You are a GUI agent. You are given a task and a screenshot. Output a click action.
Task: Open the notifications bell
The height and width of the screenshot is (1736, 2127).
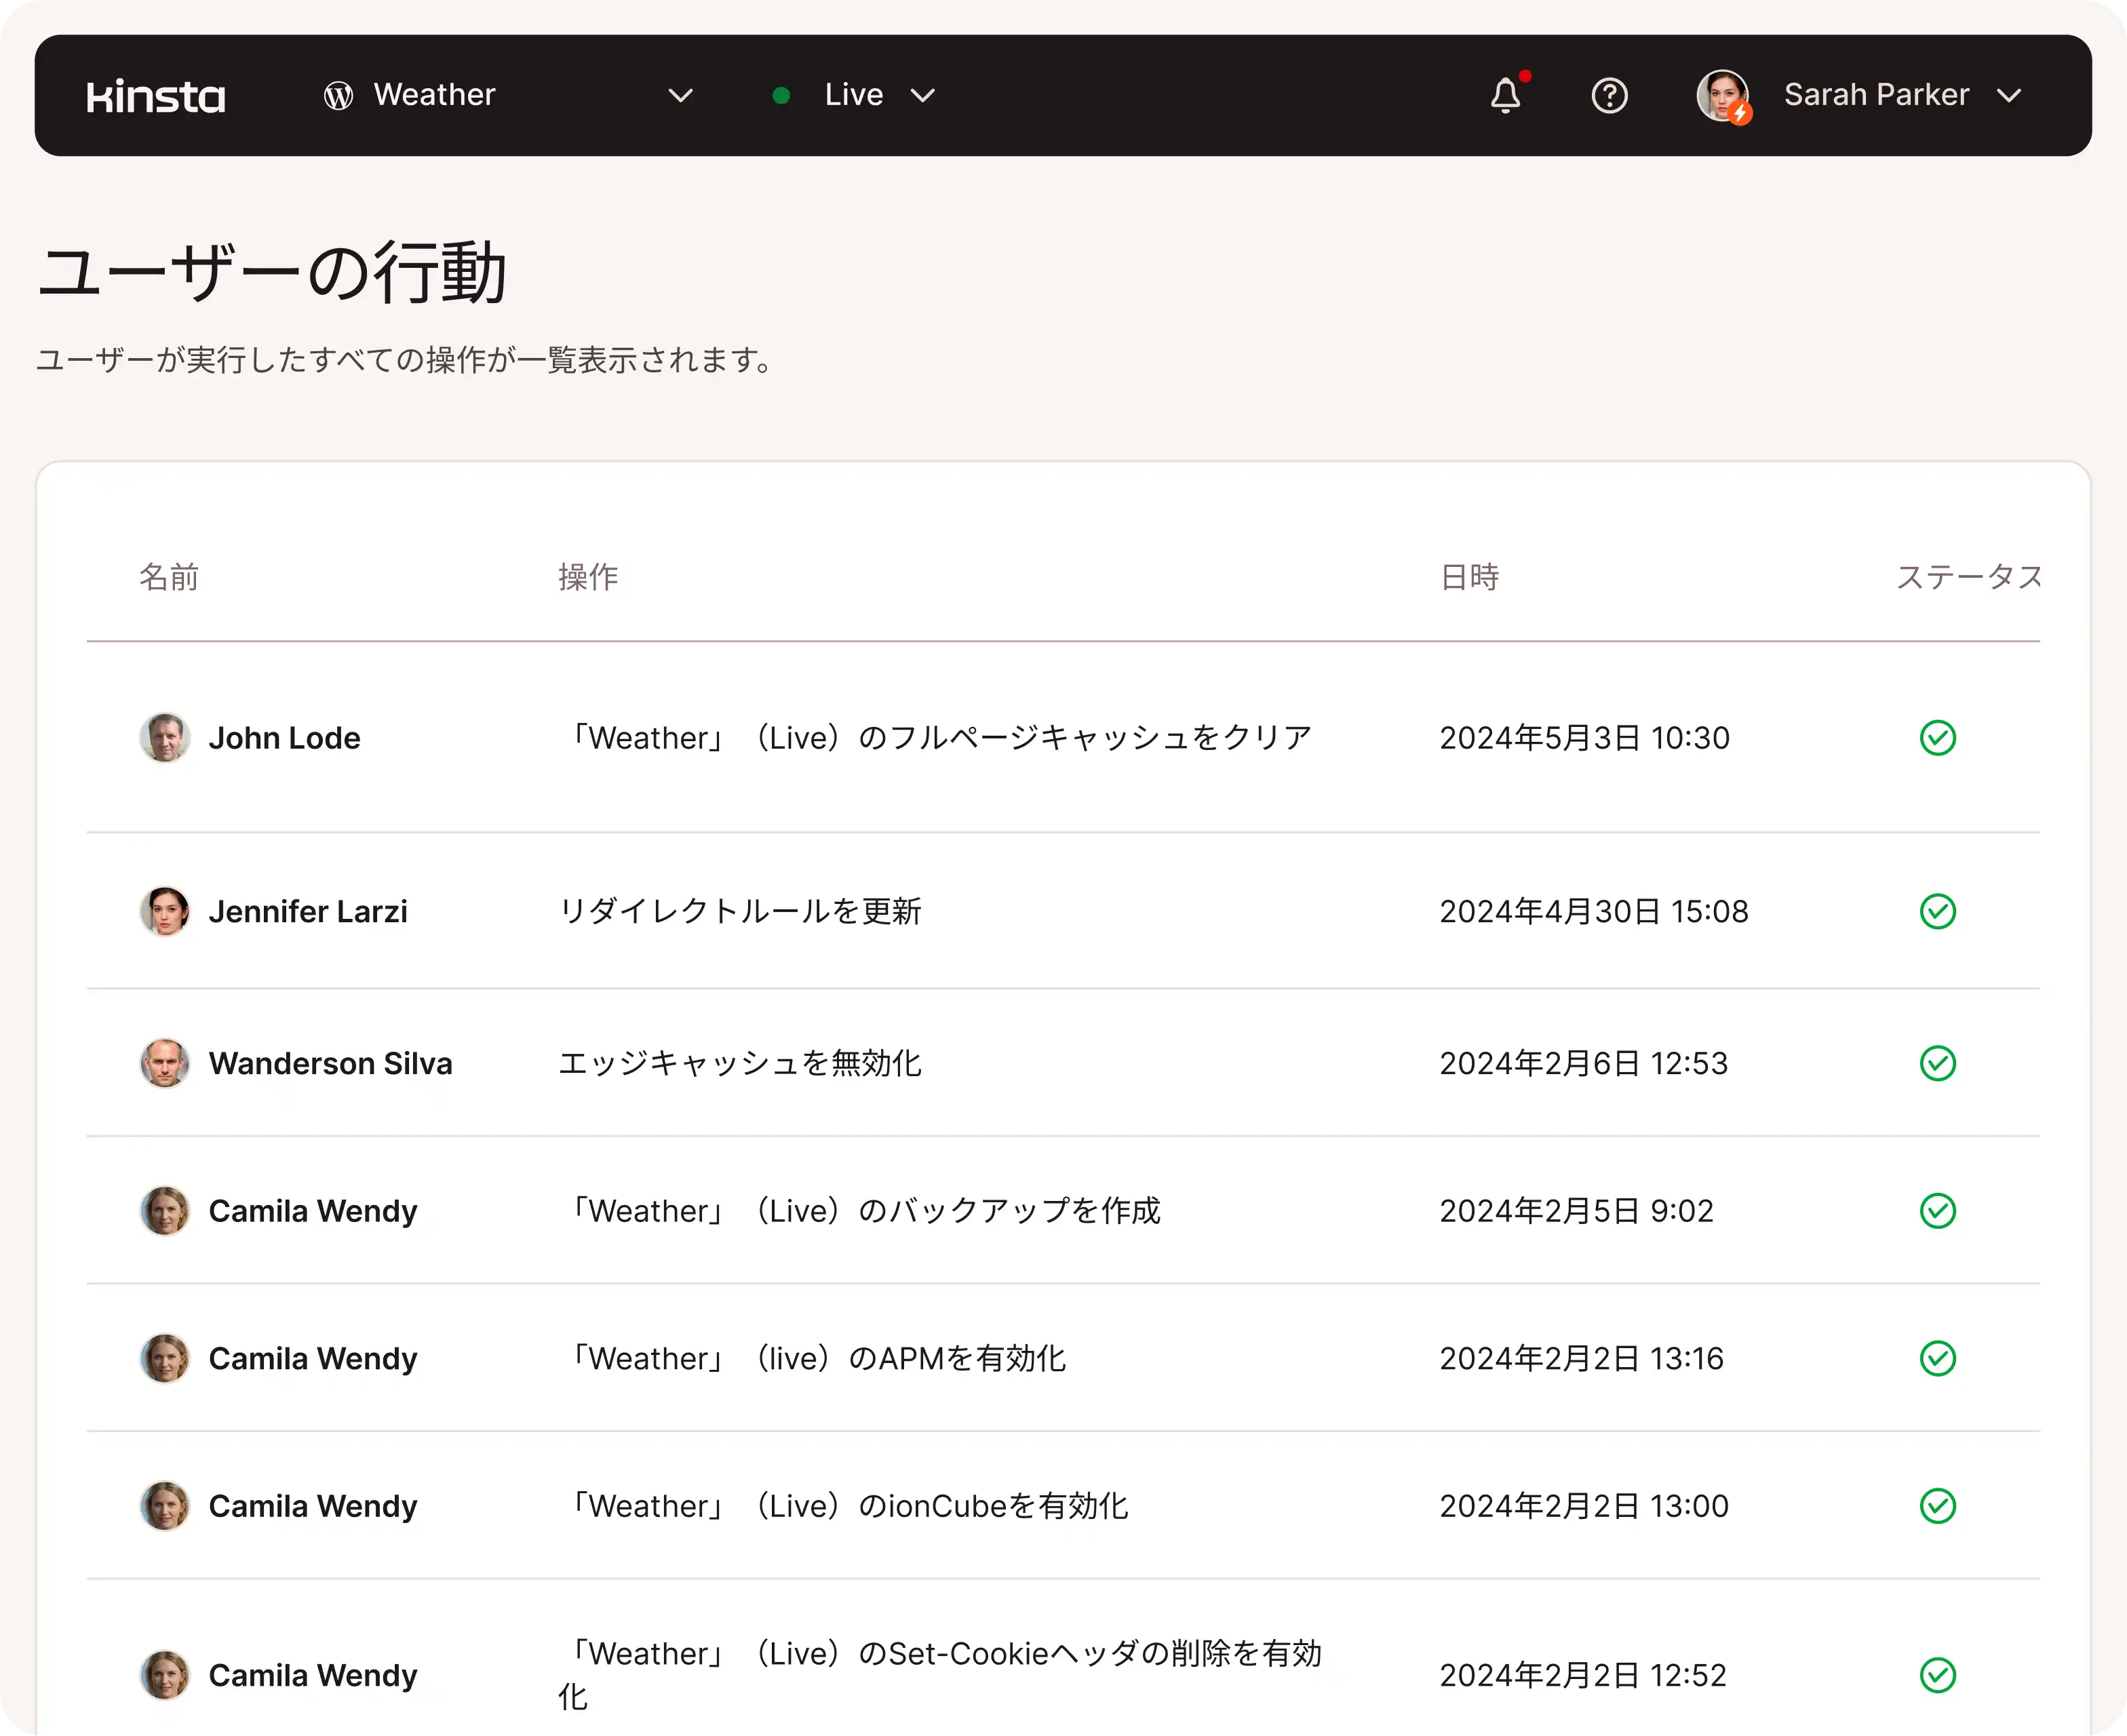coord(1505,96)
